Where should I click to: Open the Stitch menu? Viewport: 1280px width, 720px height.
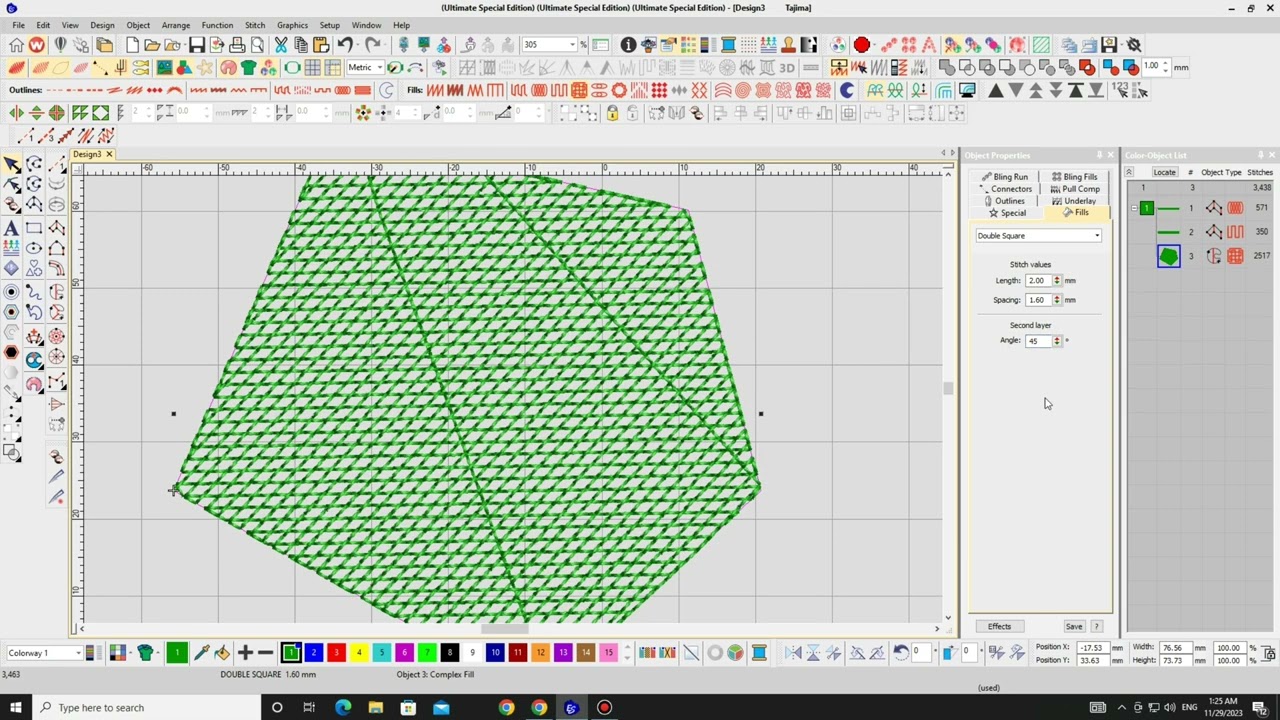point(255,25)
